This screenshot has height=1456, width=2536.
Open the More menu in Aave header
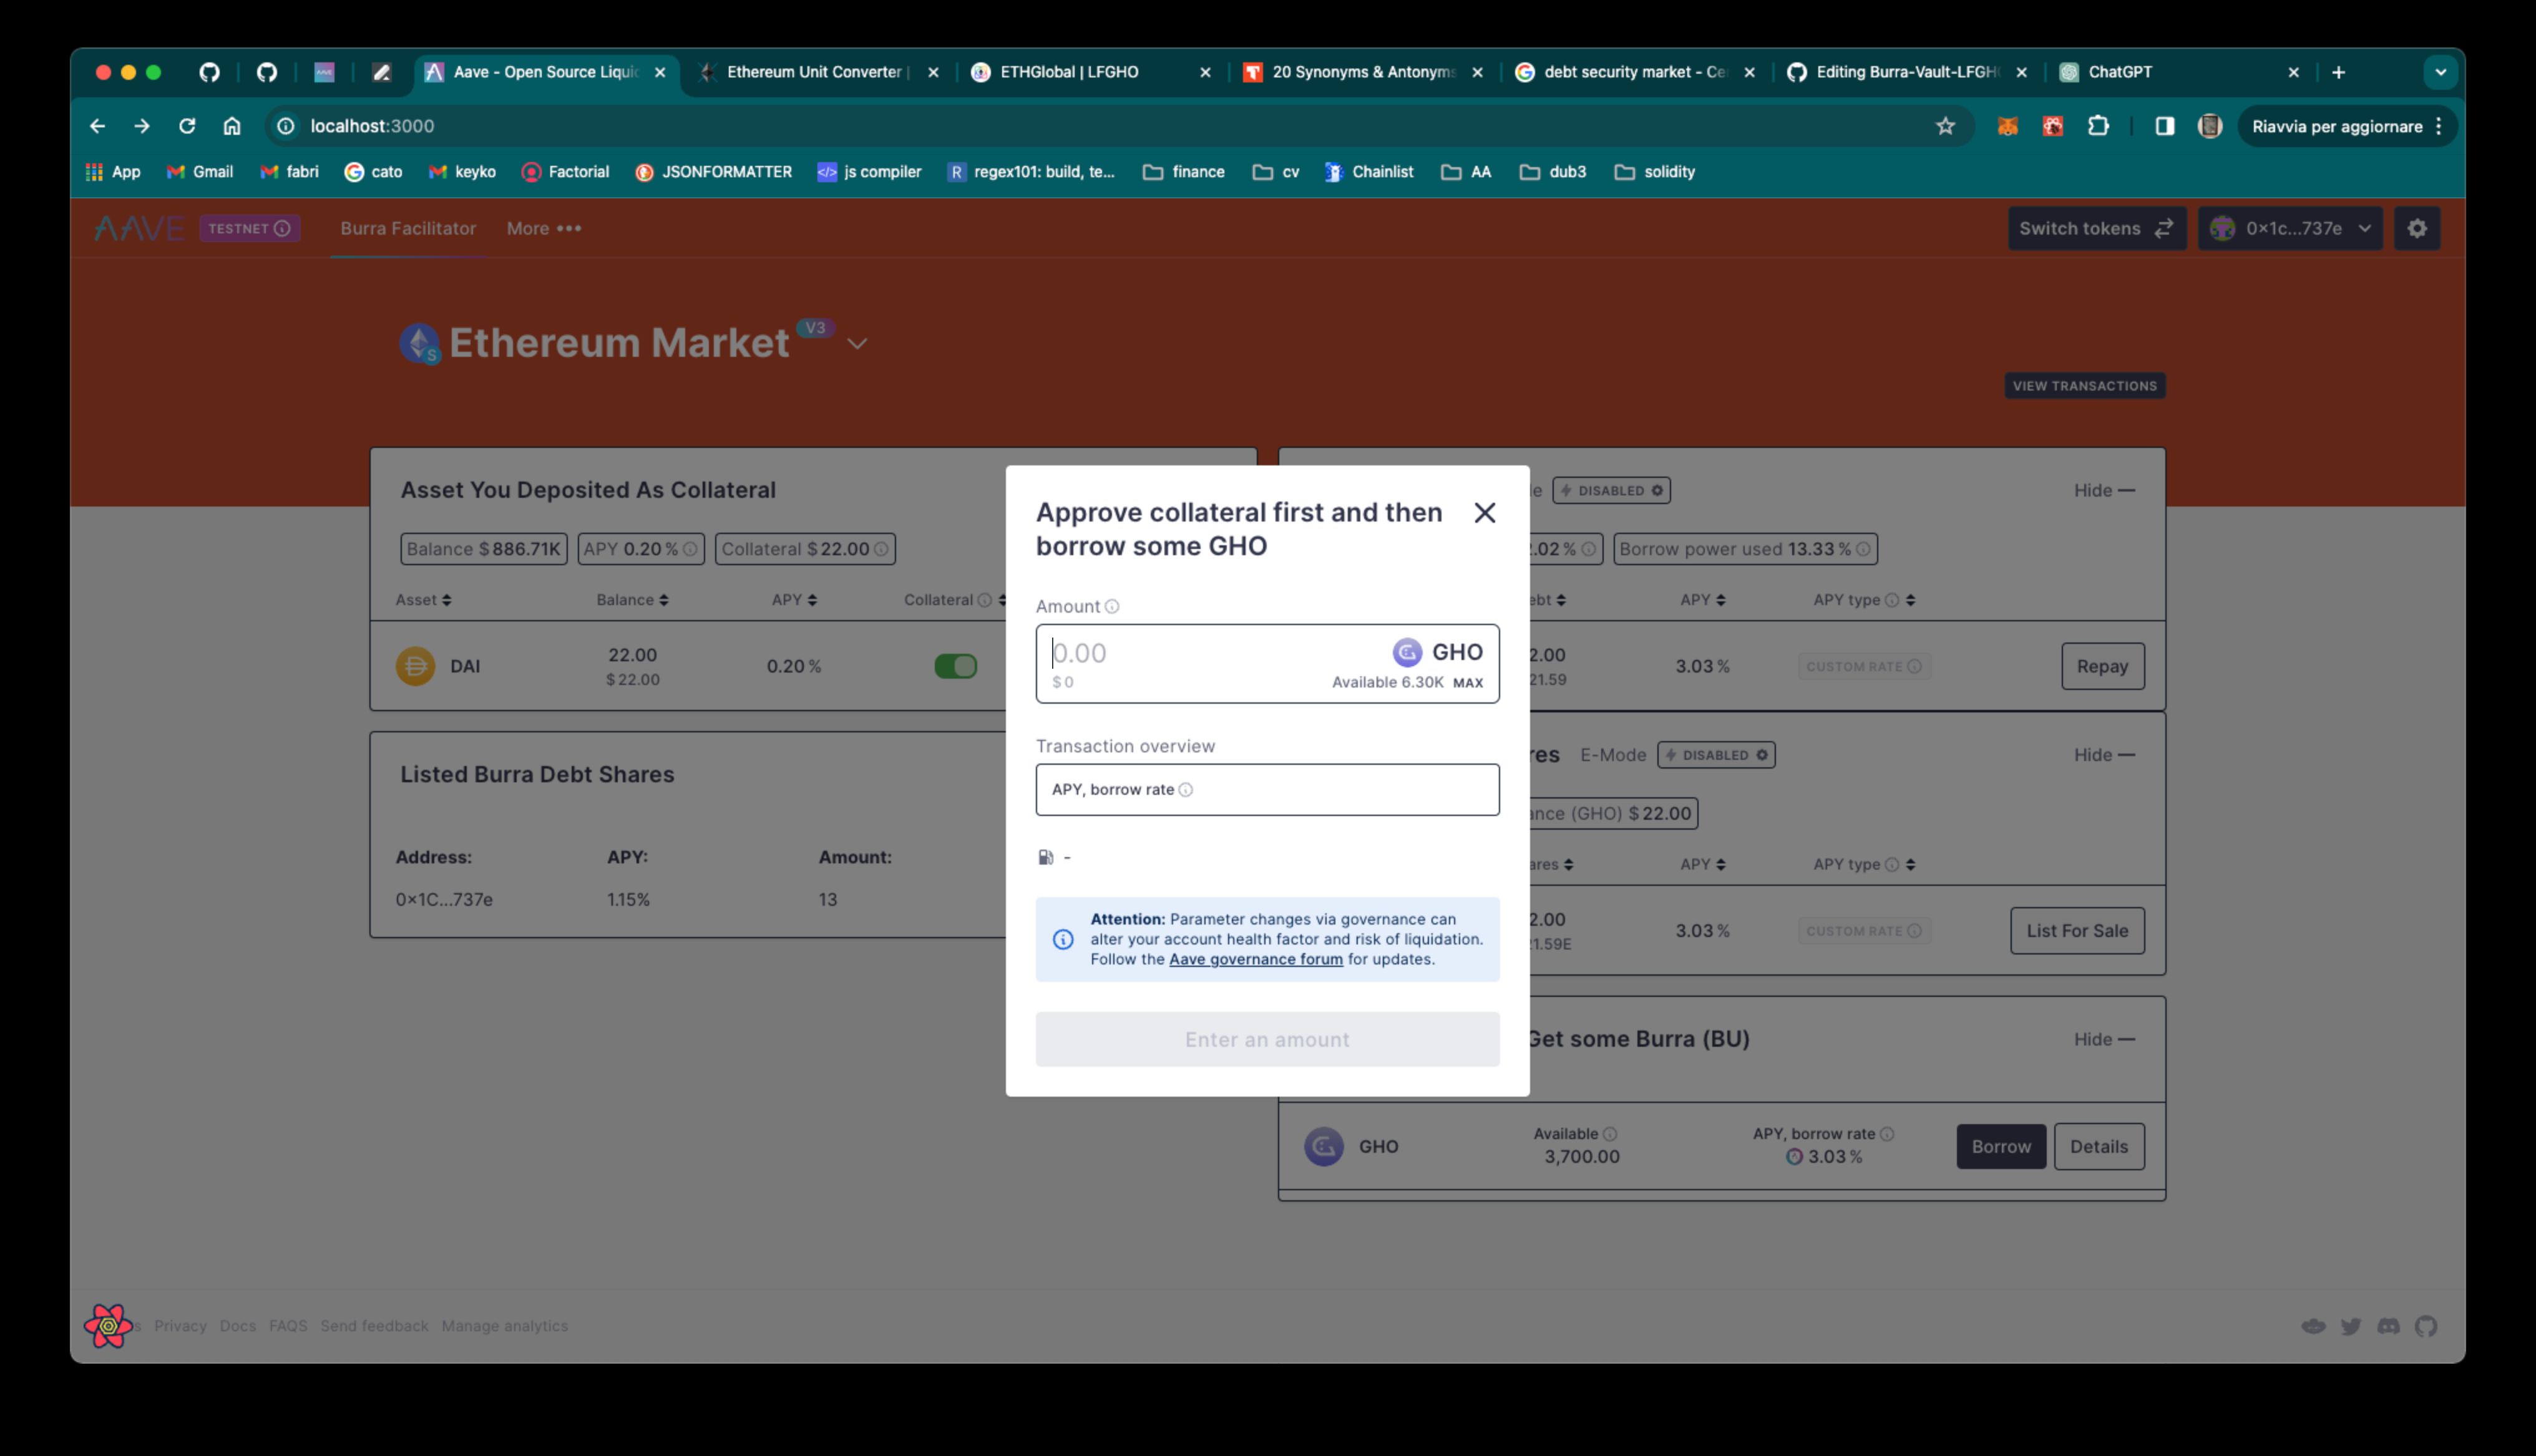[x=543, y=229]
